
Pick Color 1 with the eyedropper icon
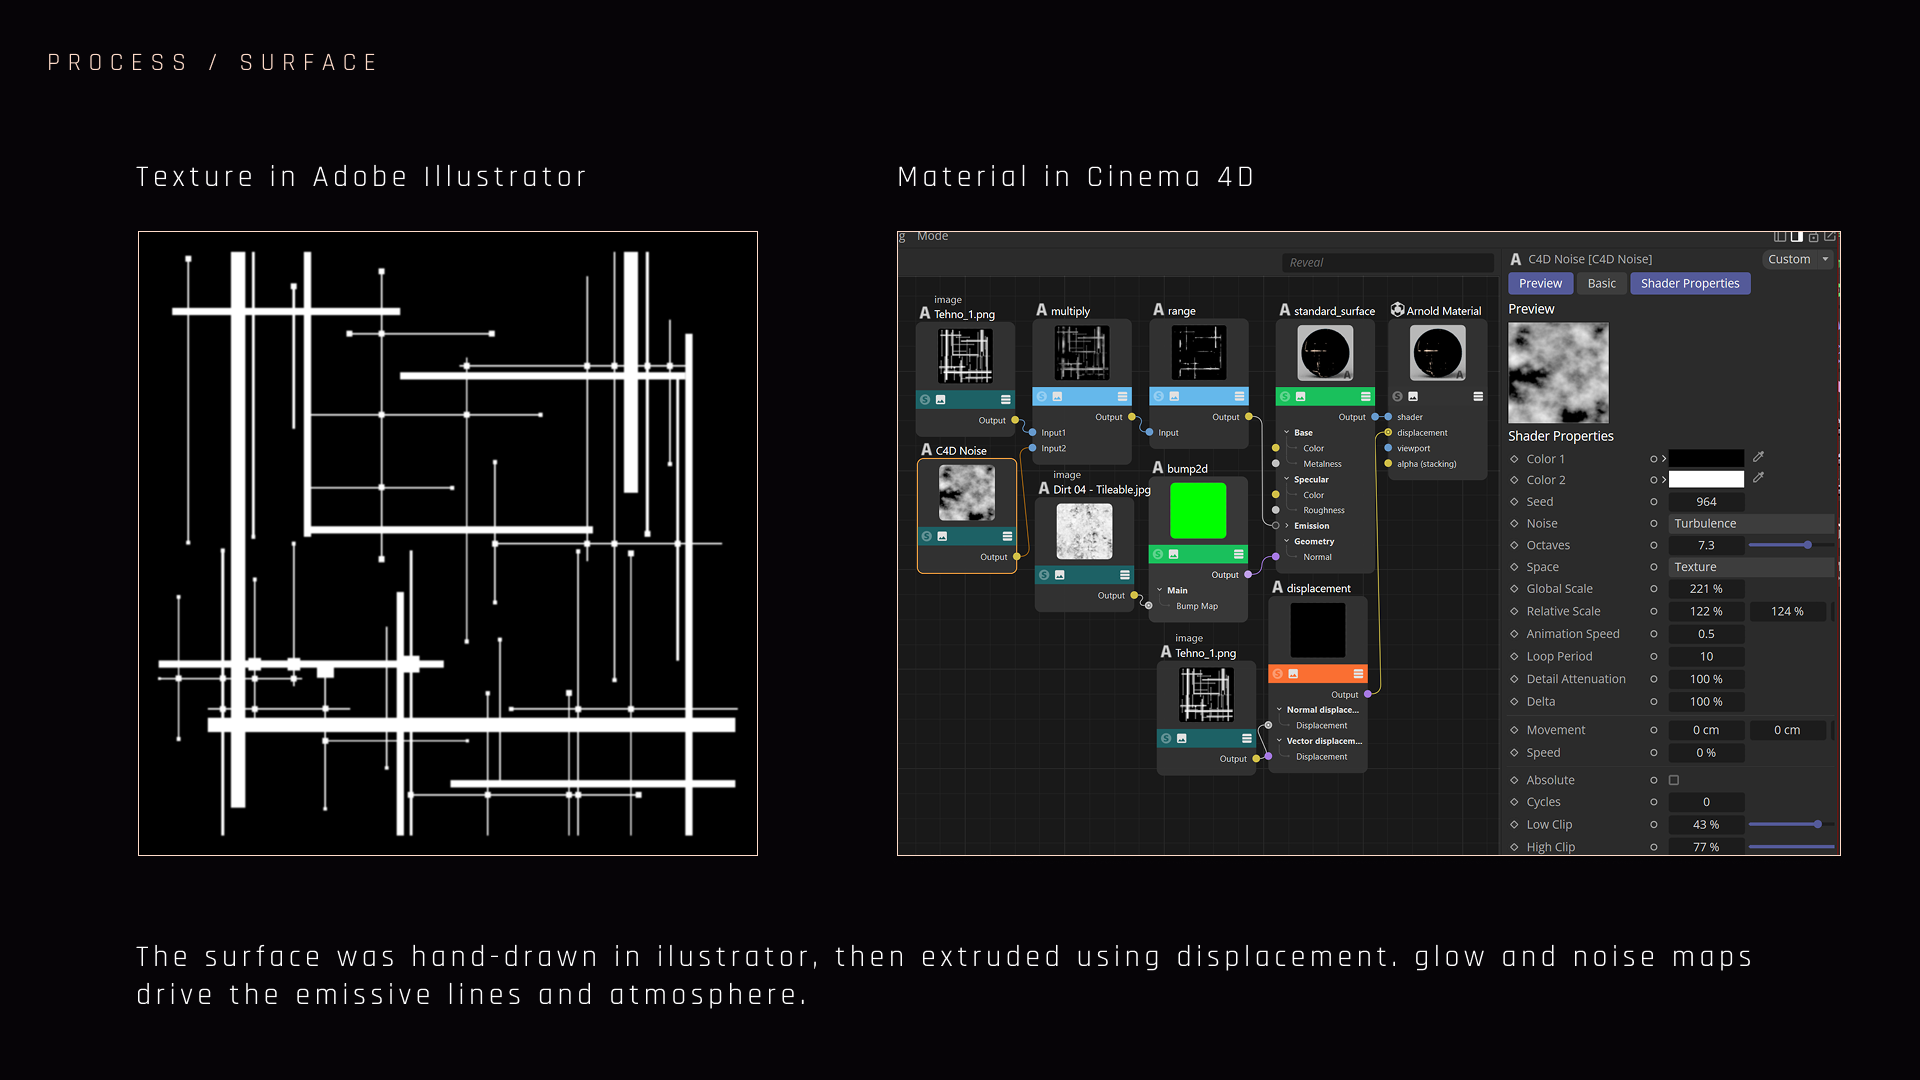click(1758, 457)
